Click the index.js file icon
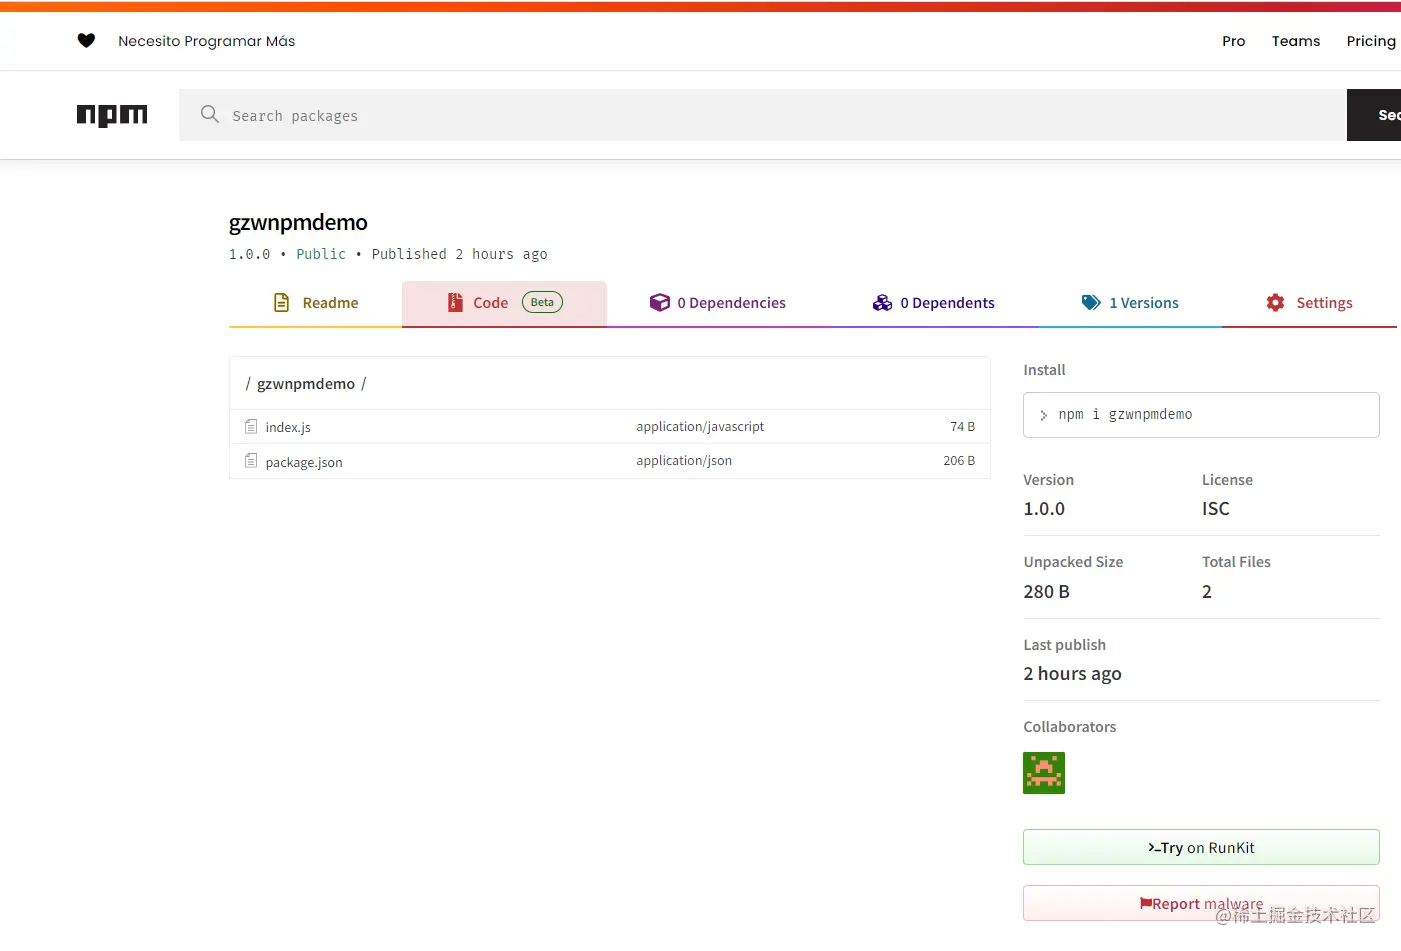 [251, 427]
